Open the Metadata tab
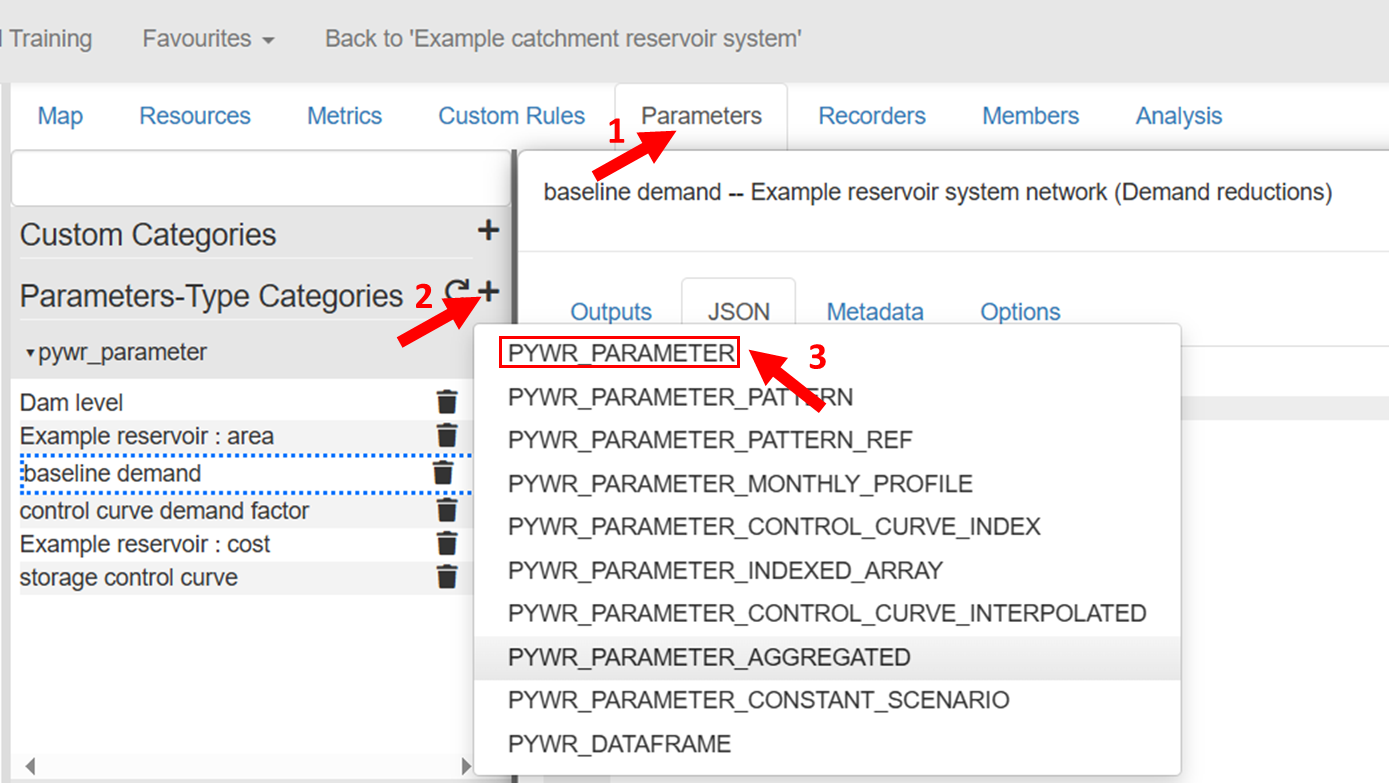The width and height of the screenshot is (1389, 783). pyautogui.click(x=874, y=312)
